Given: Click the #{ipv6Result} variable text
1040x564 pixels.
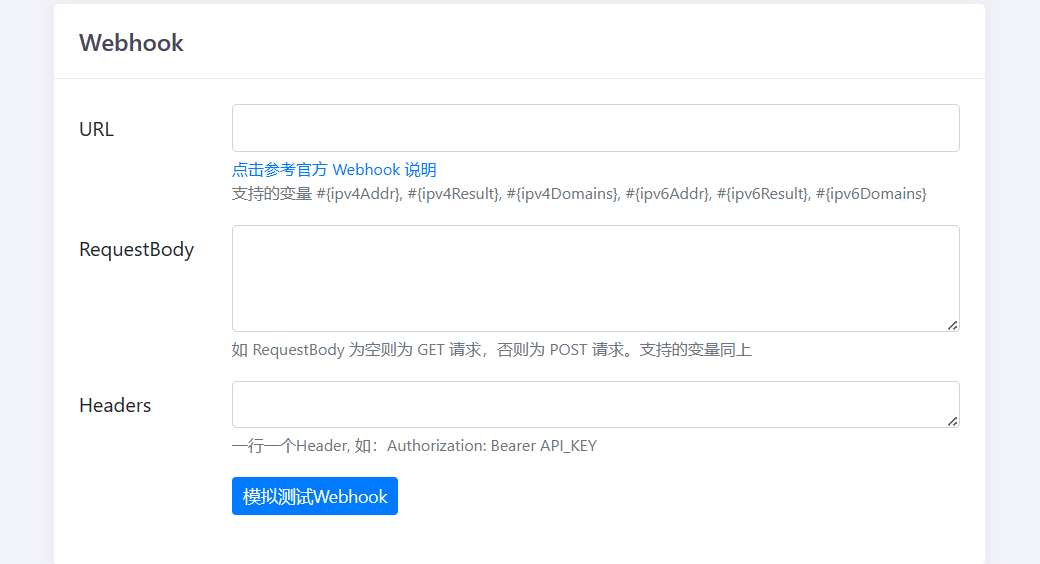Looking at the screenshot, I should coord(763,194).
